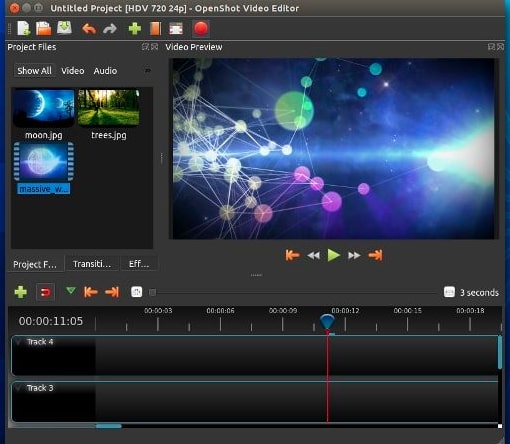Add a marker with green triangle icon
This screenshot has width=510, height=444.
(71, 291)
